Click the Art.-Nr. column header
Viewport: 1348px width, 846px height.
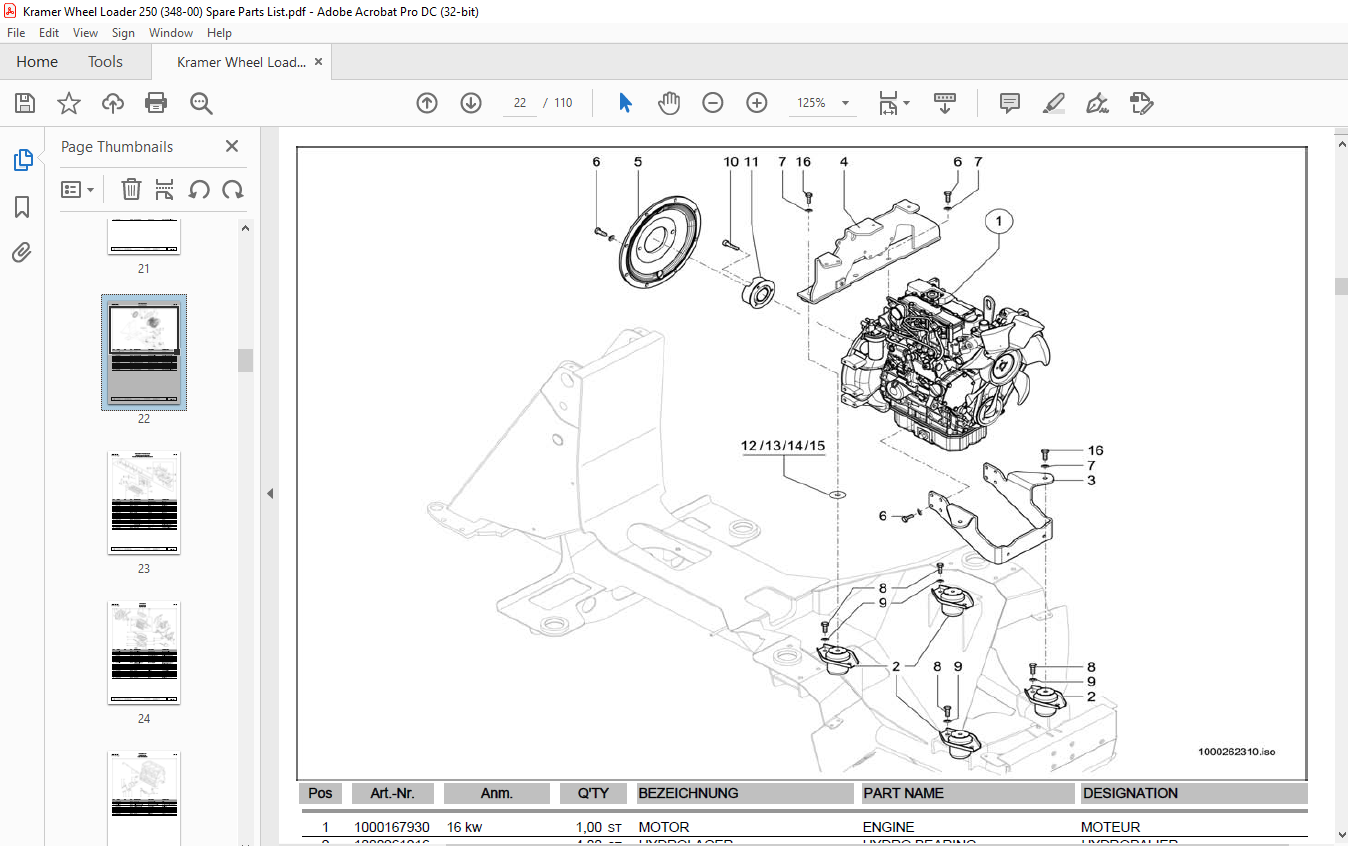pos(393,793)
